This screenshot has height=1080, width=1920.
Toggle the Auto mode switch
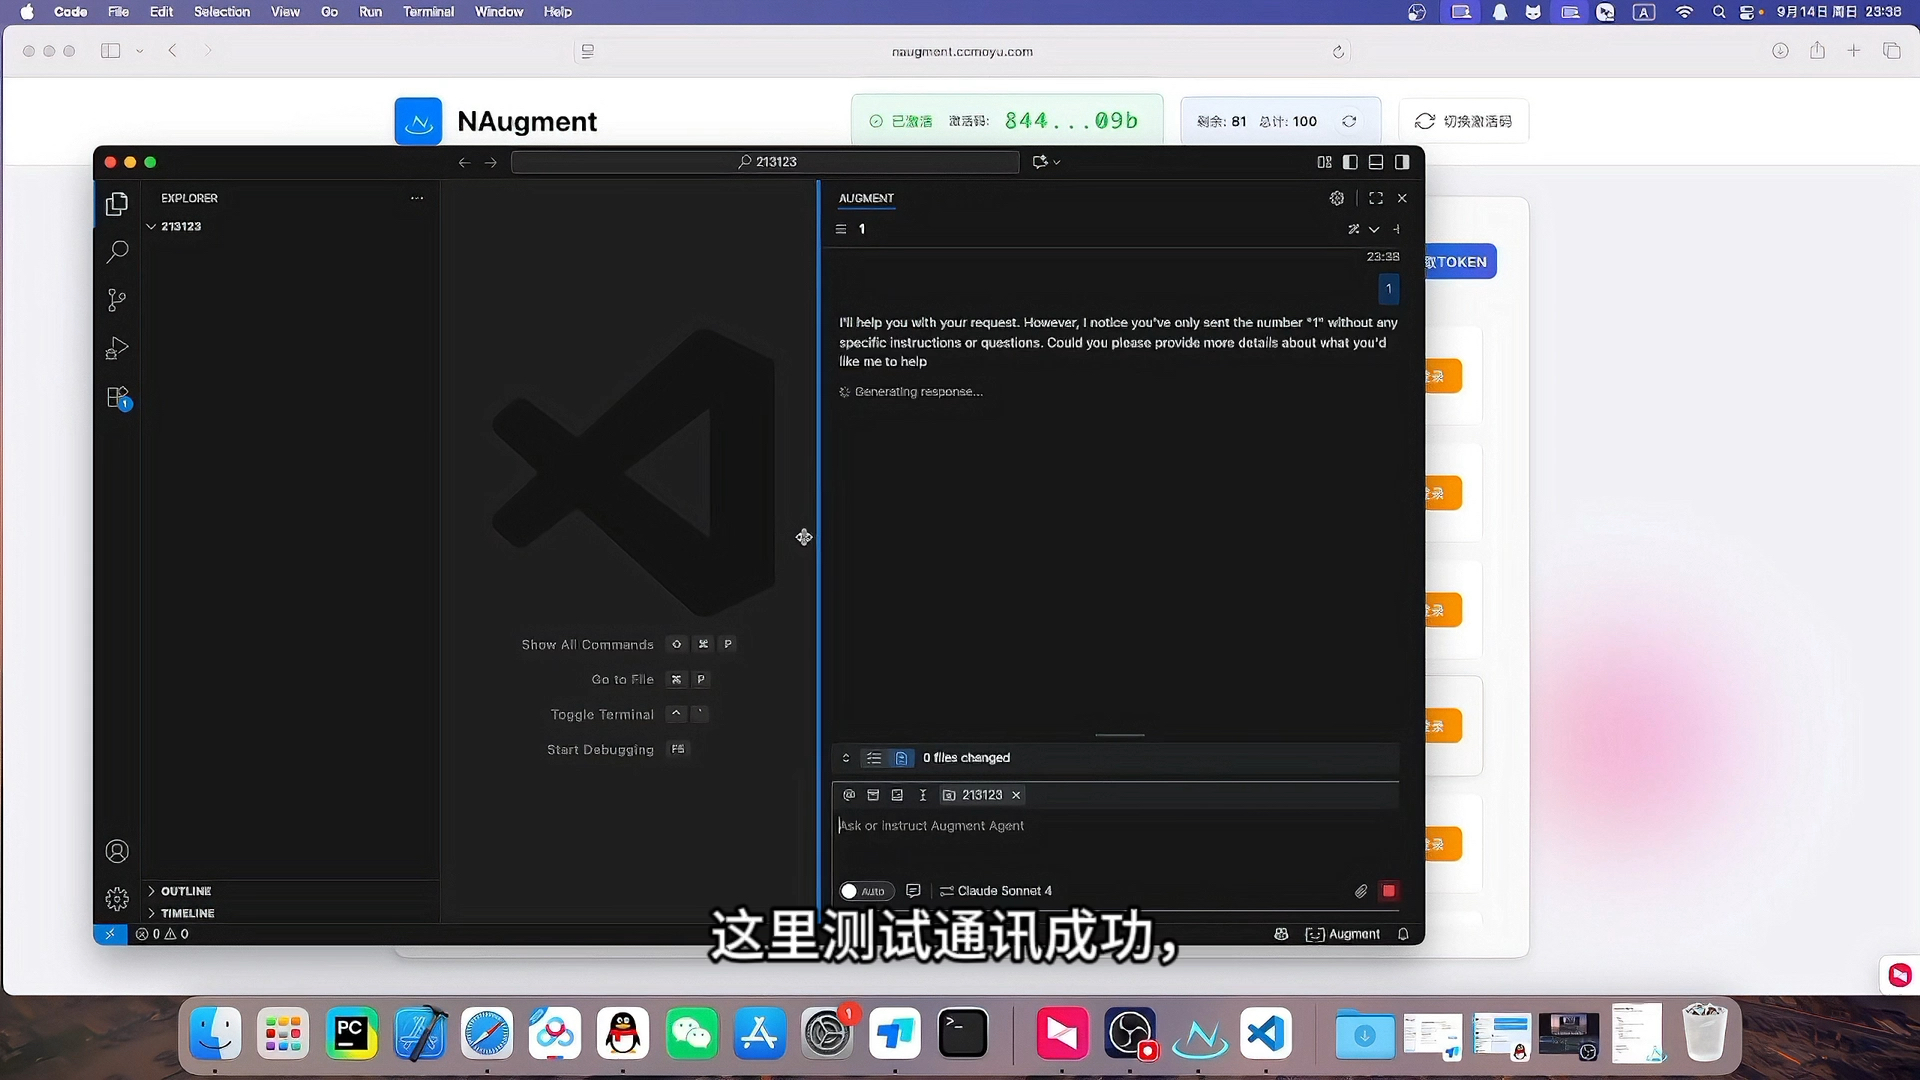pos(866,891)
